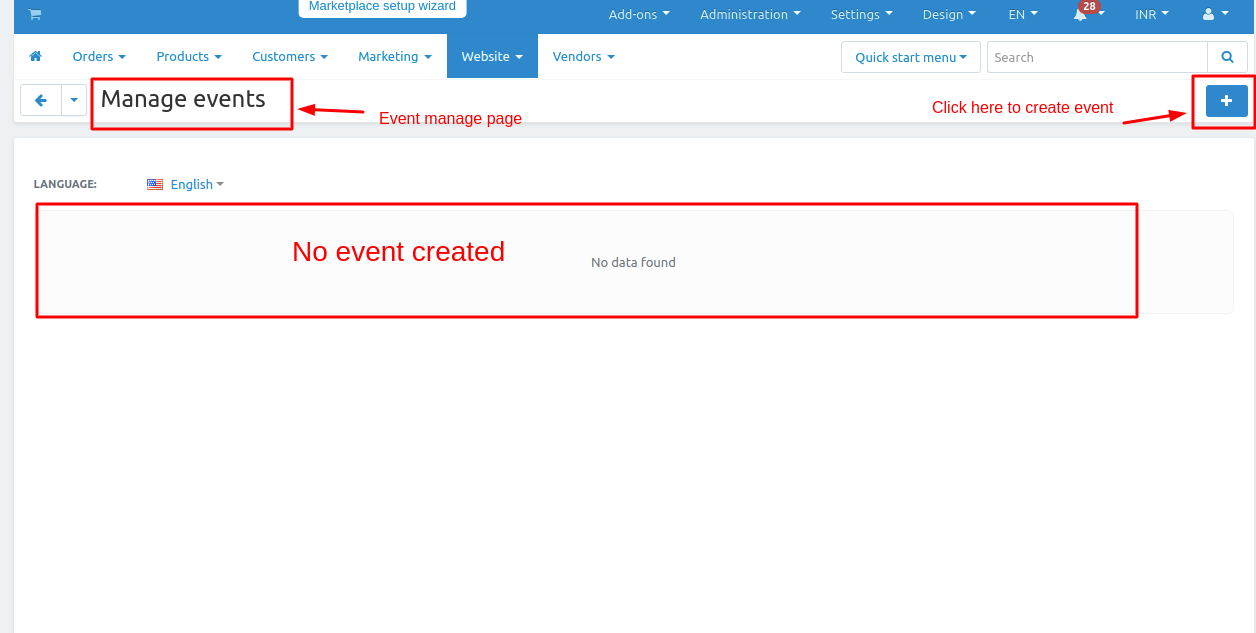Open the INR currency dropdown

(x=1151, y=14)
